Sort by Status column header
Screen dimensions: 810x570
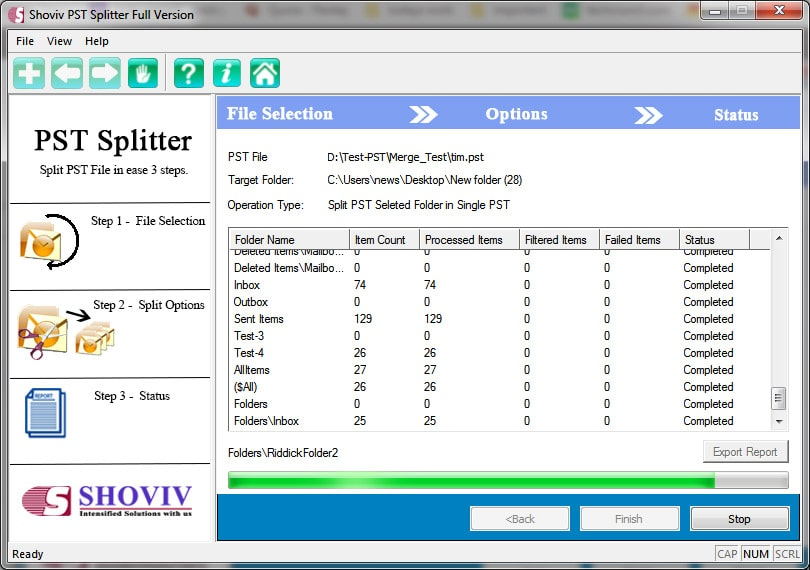point(714,240)
